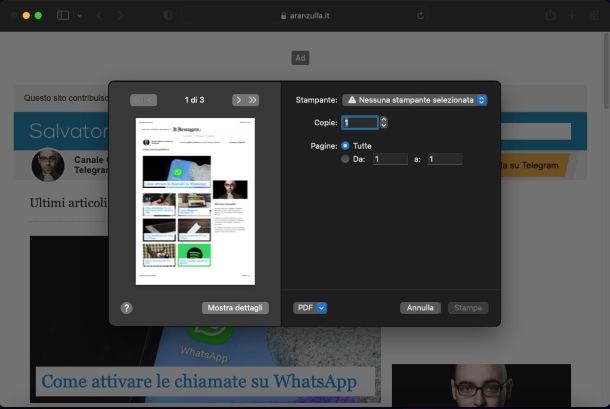Screen dimensions: 610x409
Task: Click the Da starting page field
Action: tap(390, 159)
